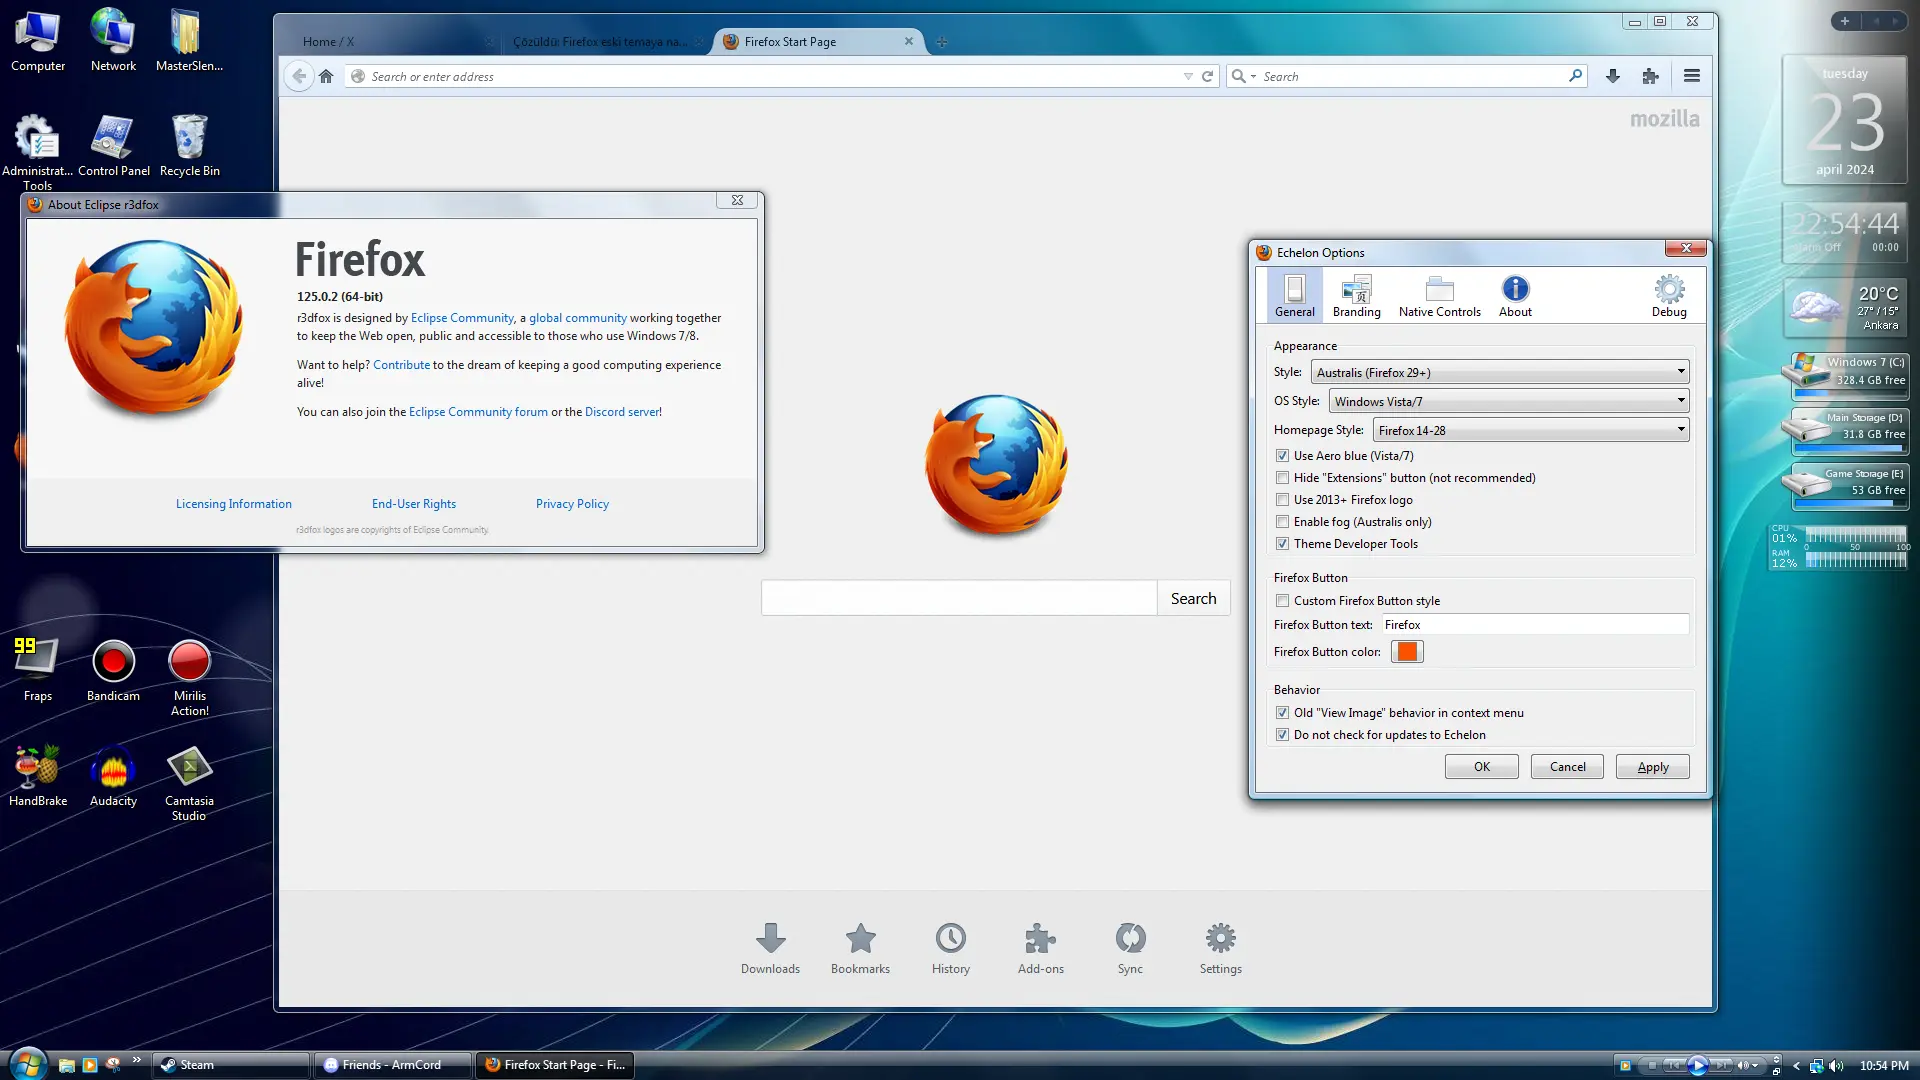Viewport: 1920px width, 1080px height.
Task: Enable fog (Australis only) checkbox
Action: pyautogui.click(x=1282, y=522)
